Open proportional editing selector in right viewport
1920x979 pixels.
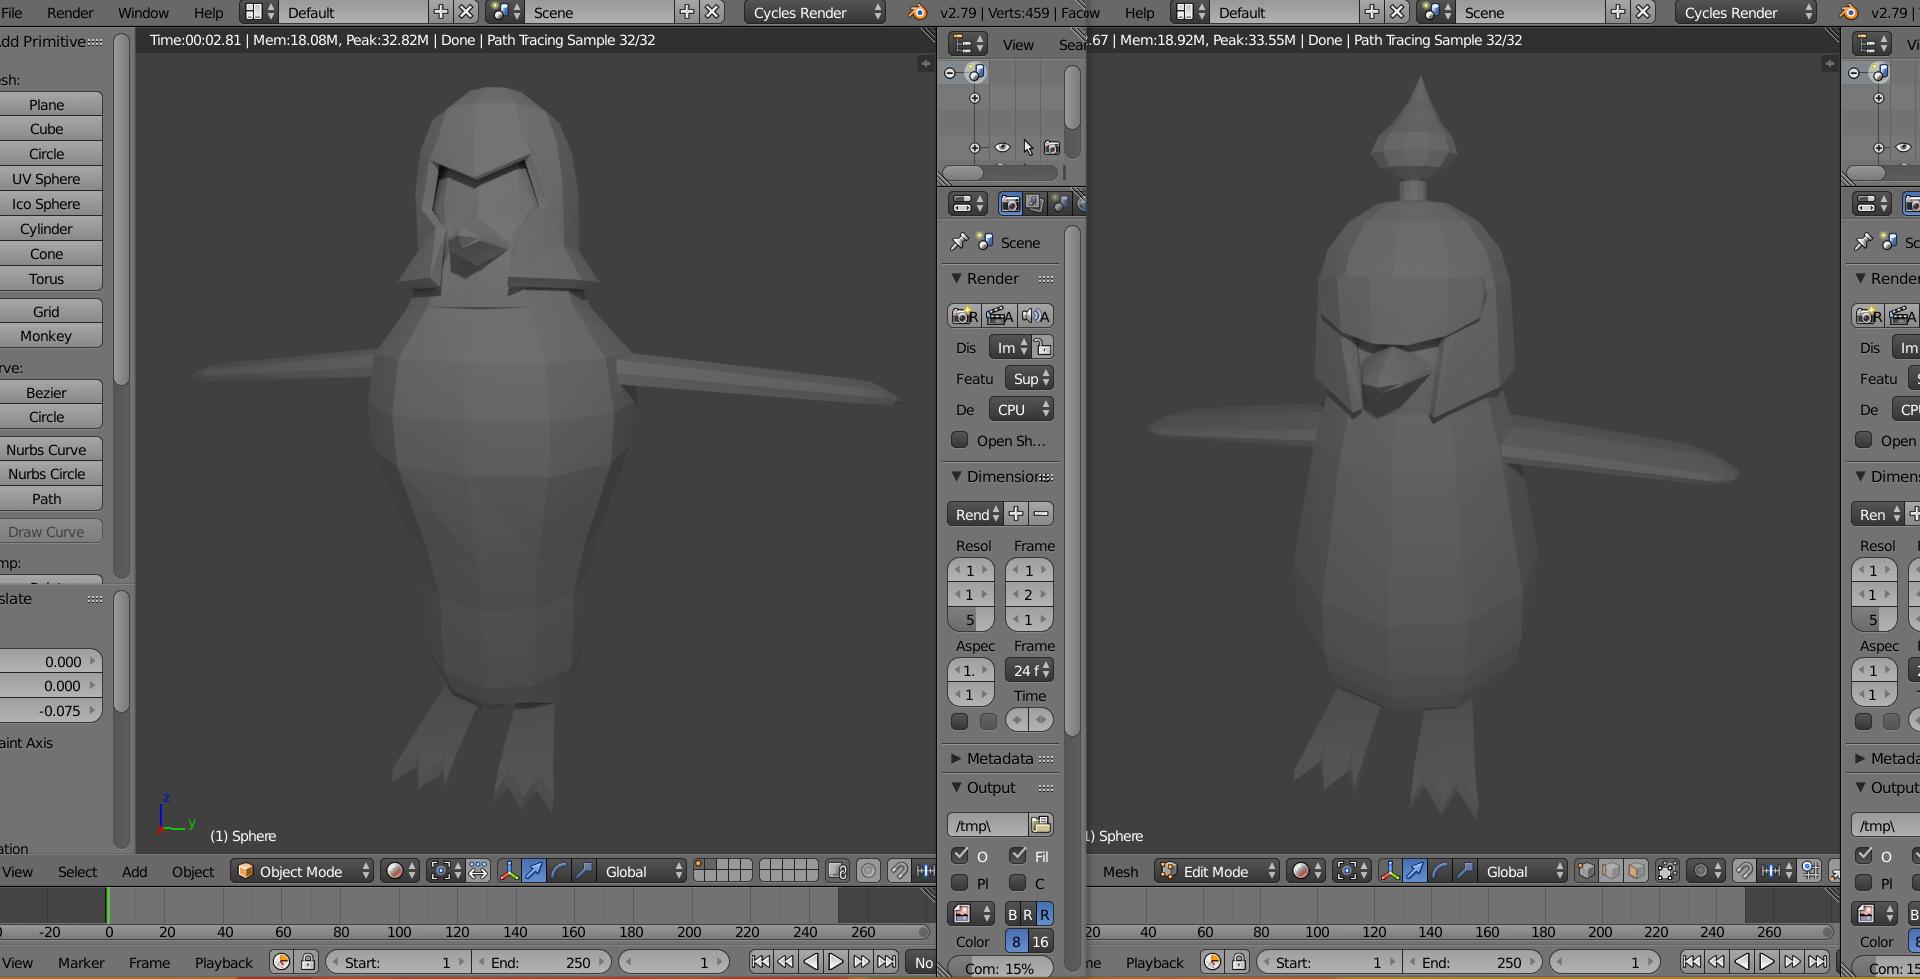tap(1705, 871)
